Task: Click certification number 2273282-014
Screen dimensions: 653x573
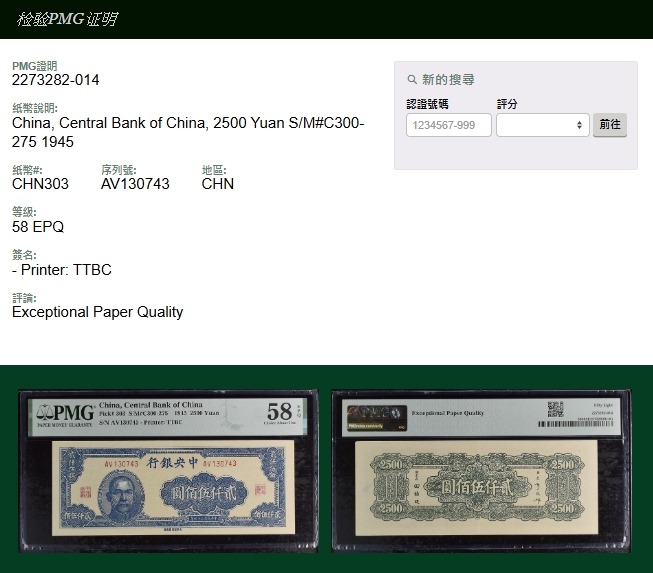Action: click(x=56, y=80)
